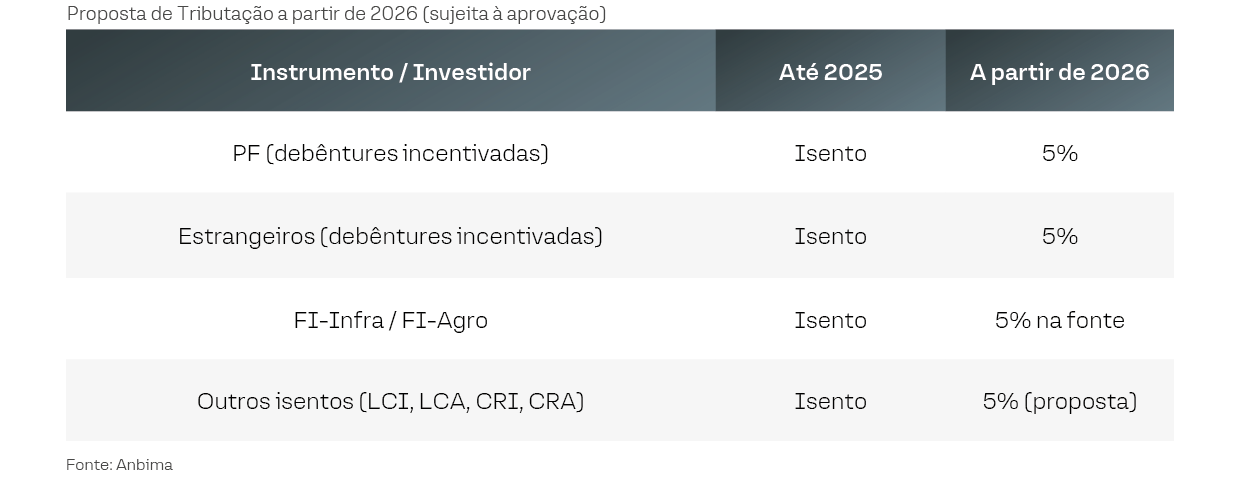The image size is (1240, 488).
Task: Select 'Estrangeiros (debêntures incentivadas)' row label
Action: point(390,236)
